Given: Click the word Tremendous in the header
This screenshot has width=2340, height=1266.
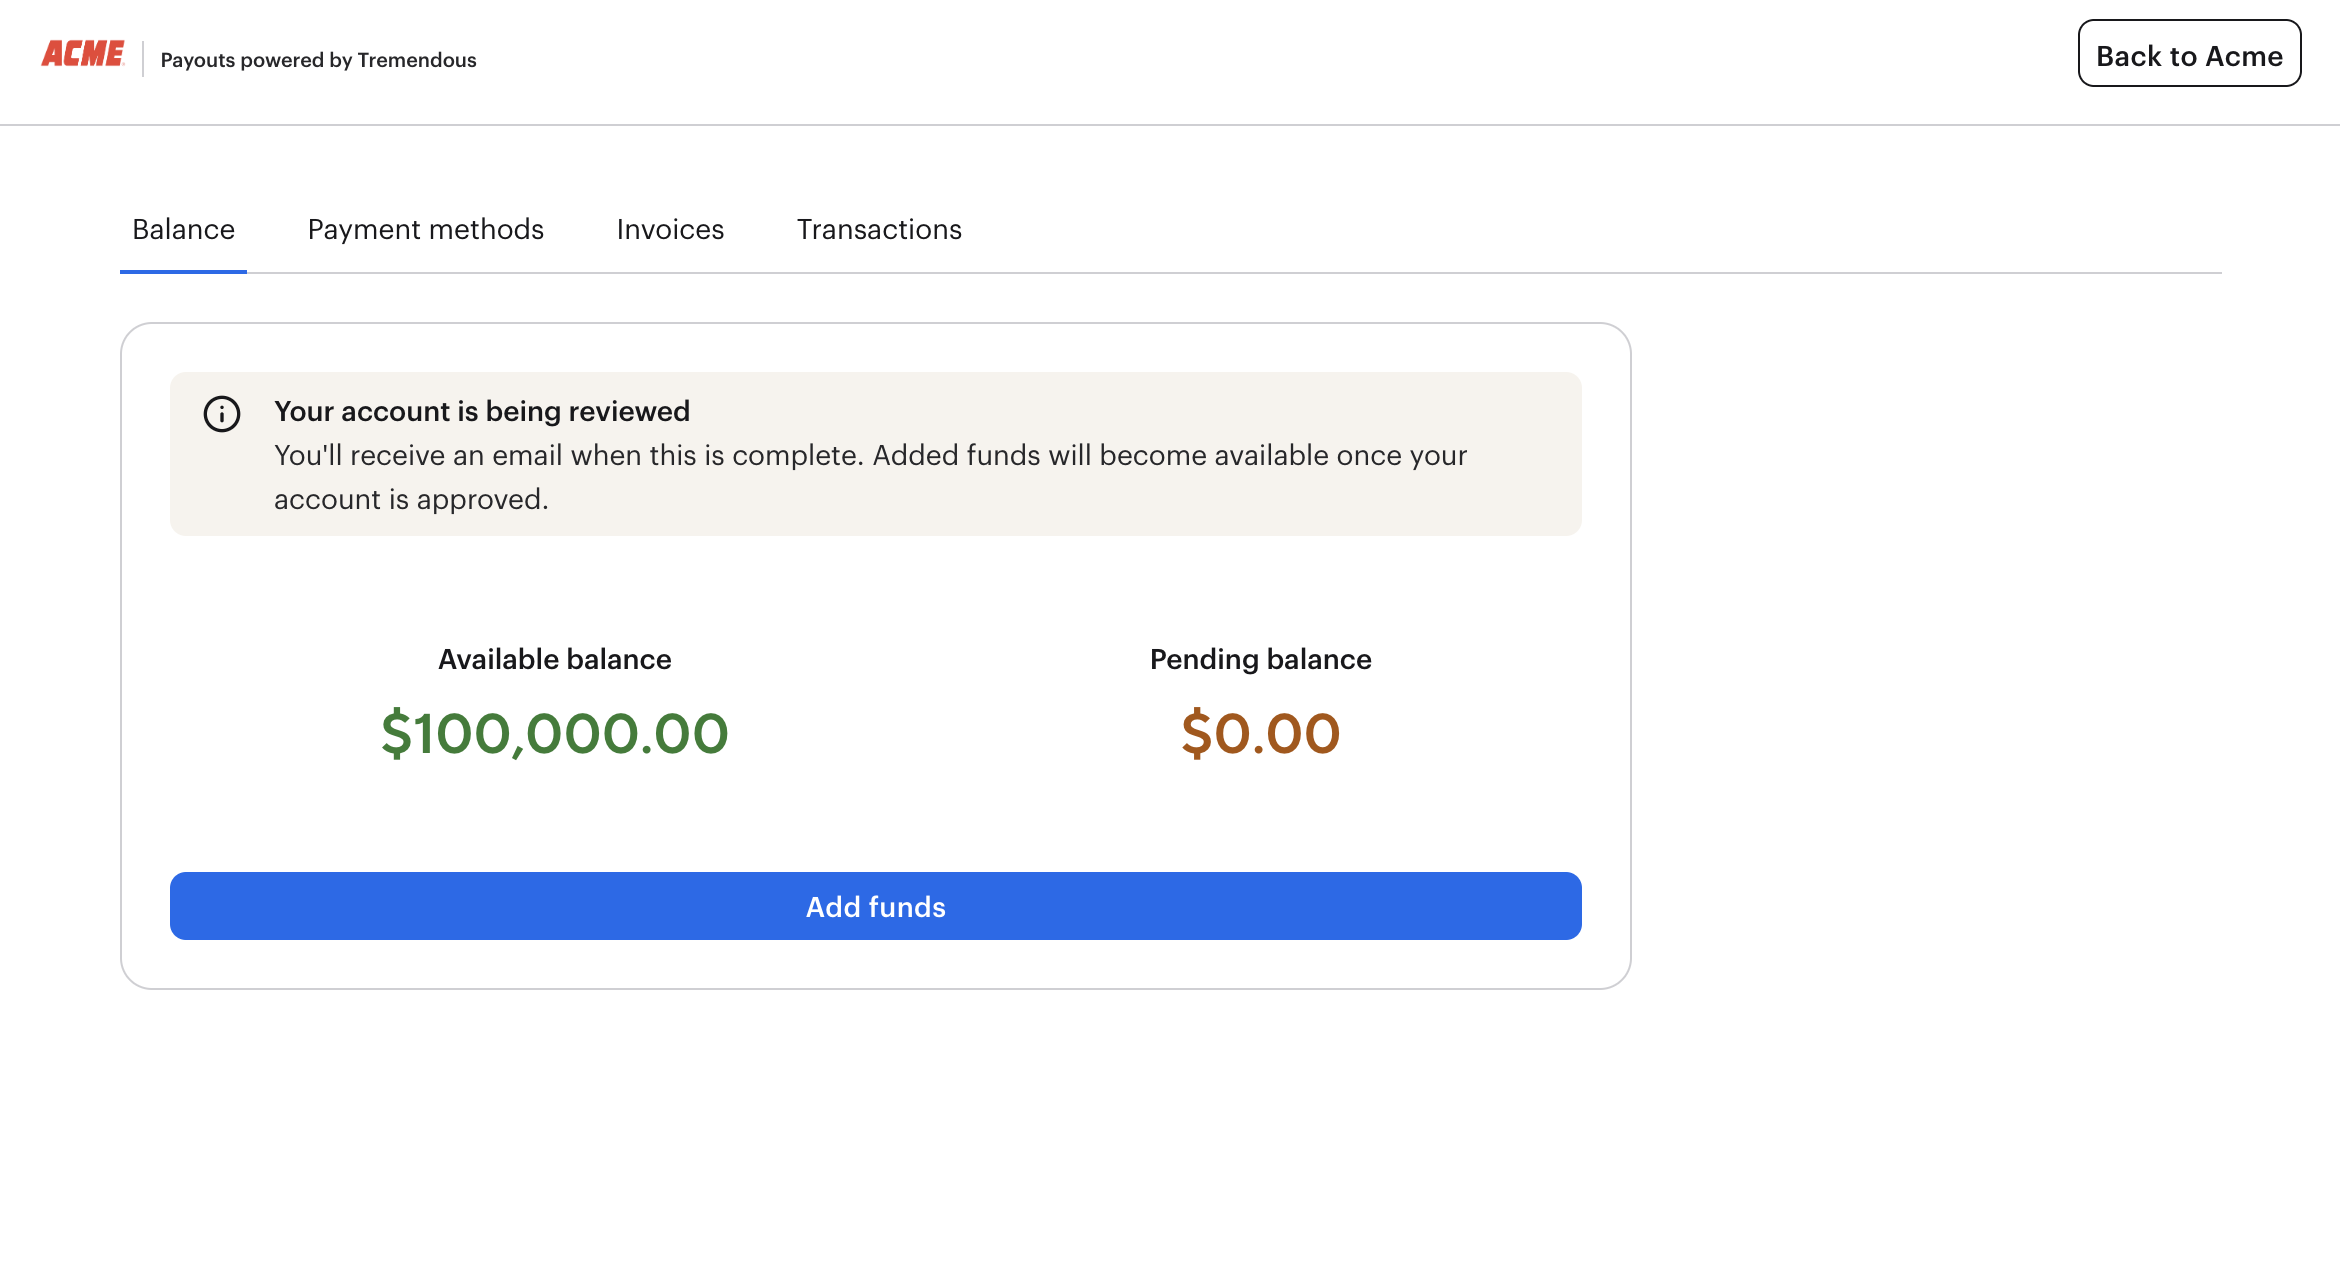Looking at the screenshot, I should click(417, 60).
